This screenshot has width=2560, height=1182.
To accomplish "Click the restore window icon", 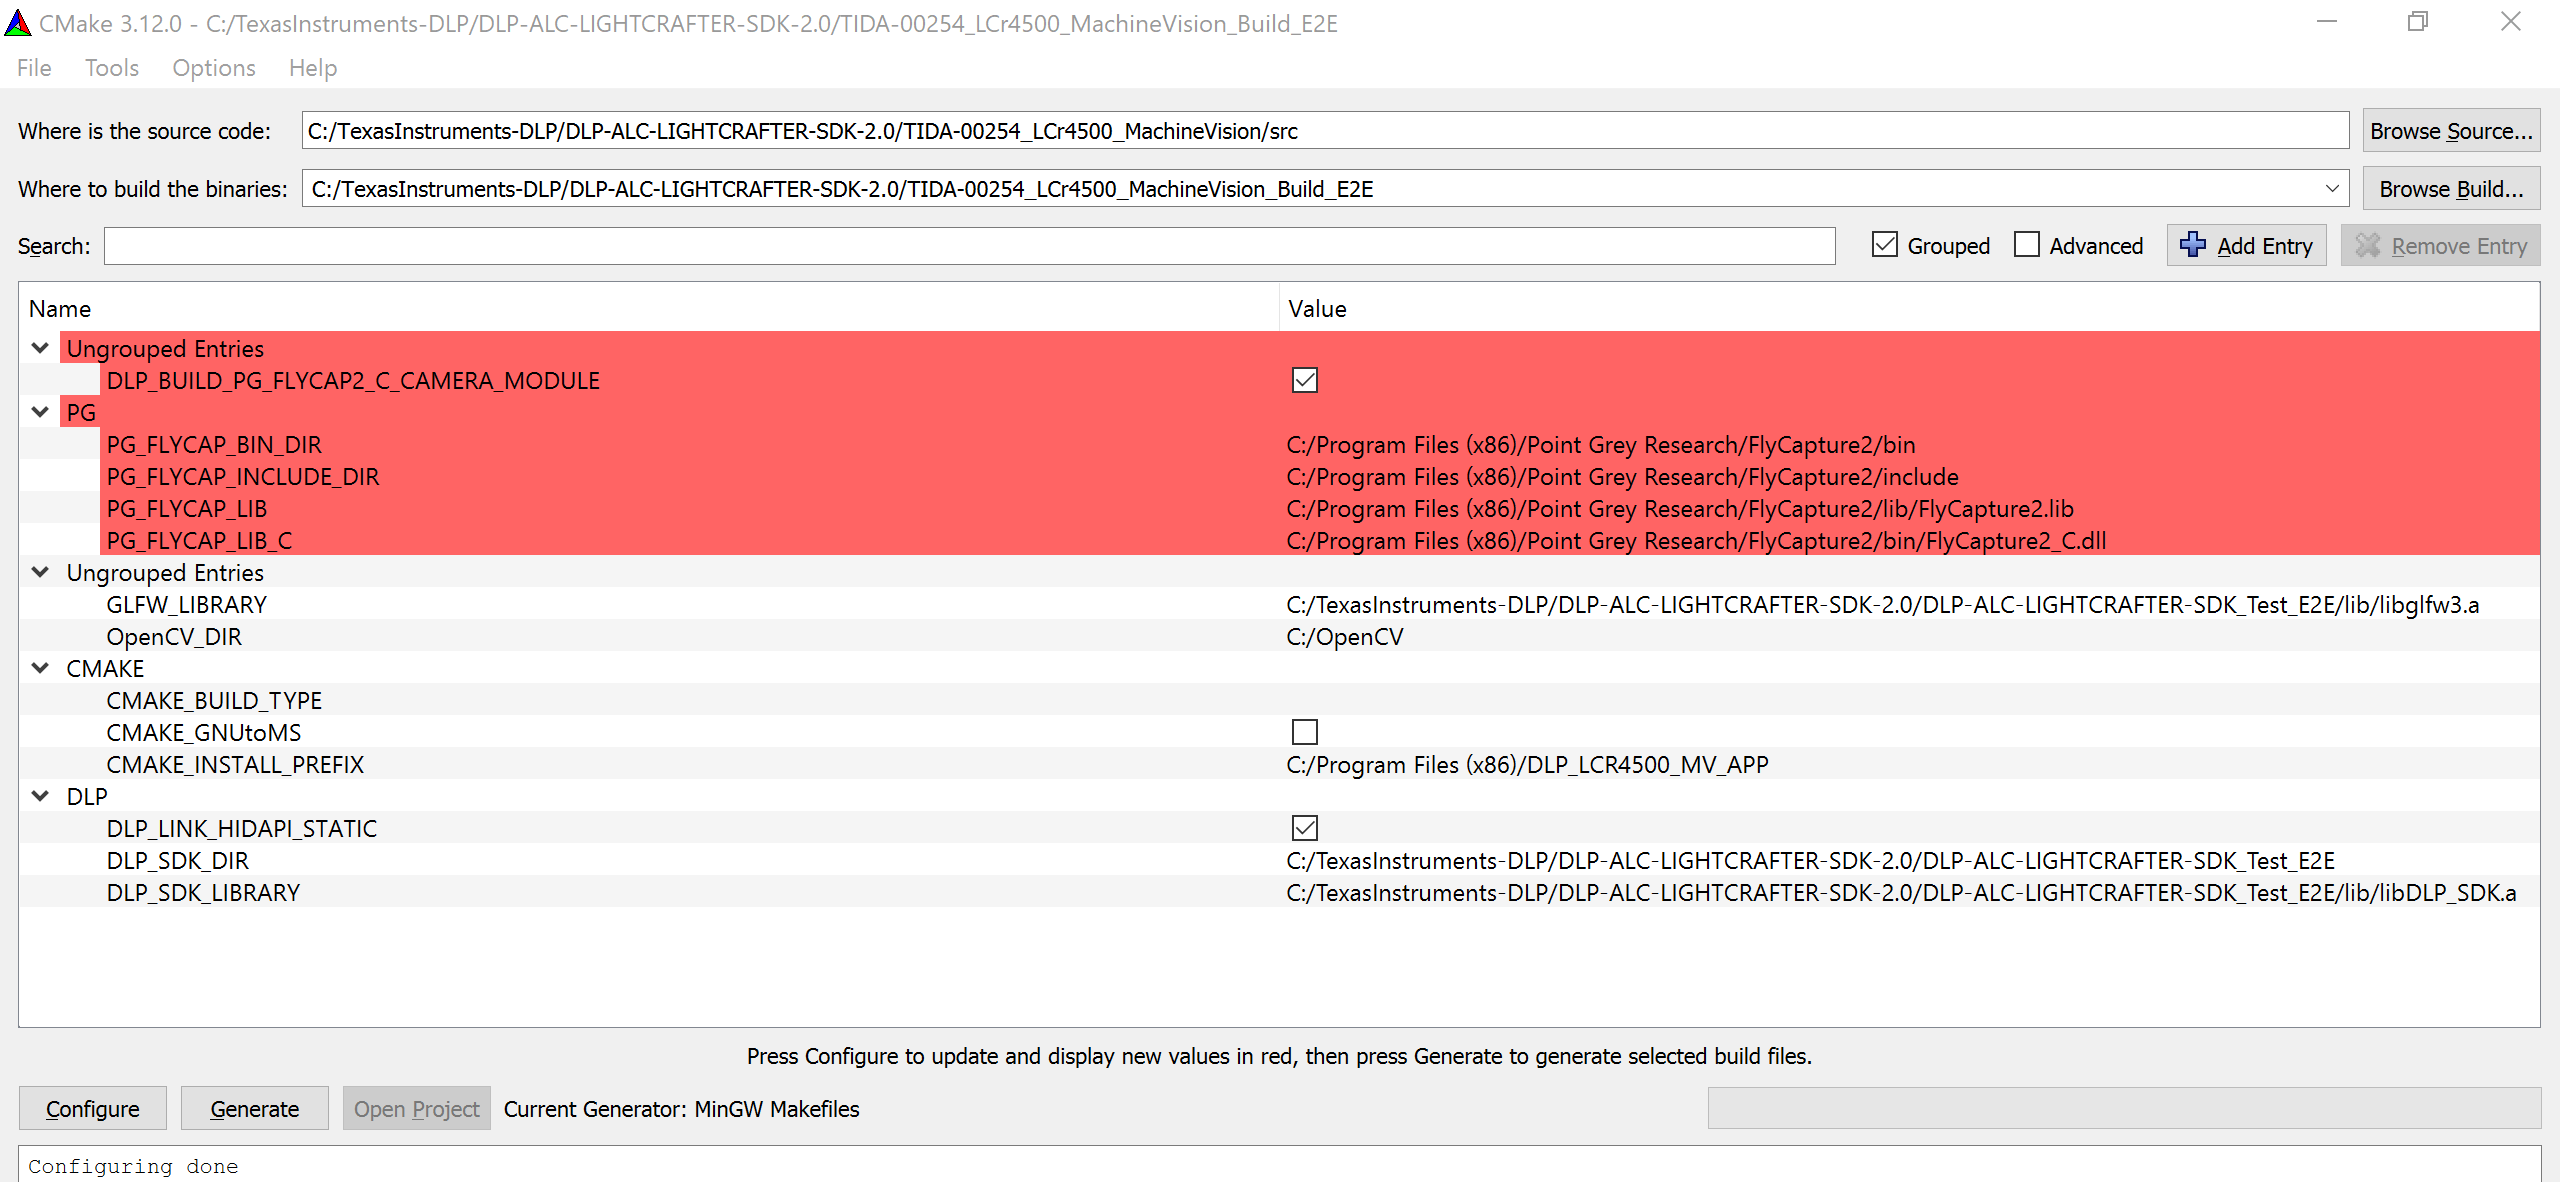I will click(2417, 22).
